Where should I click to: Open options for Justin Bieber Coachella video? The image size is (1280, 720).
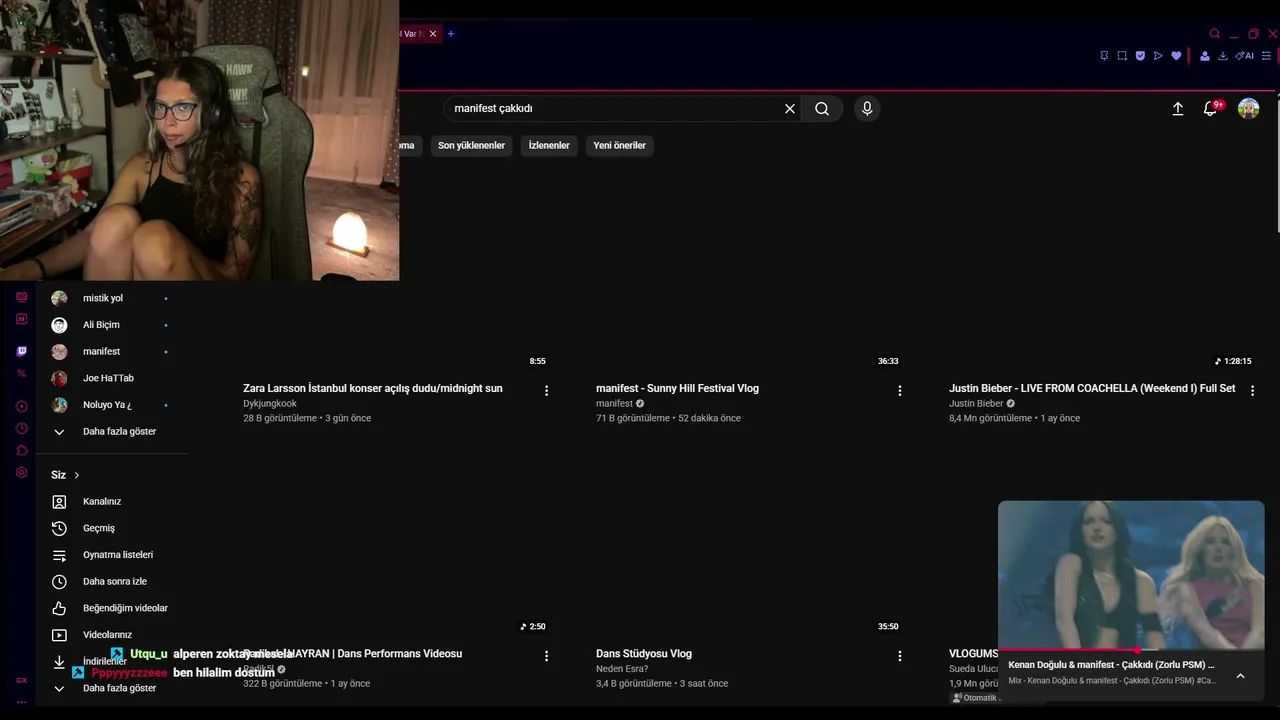tap(1252, 391)
